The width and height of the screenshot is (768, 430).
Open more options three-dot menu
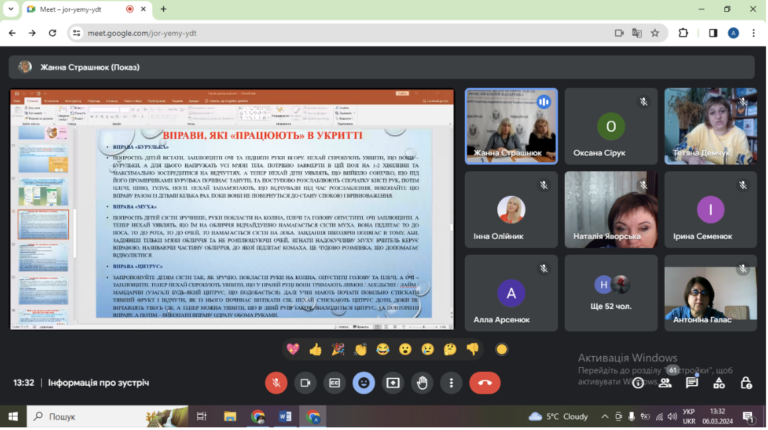451,383
